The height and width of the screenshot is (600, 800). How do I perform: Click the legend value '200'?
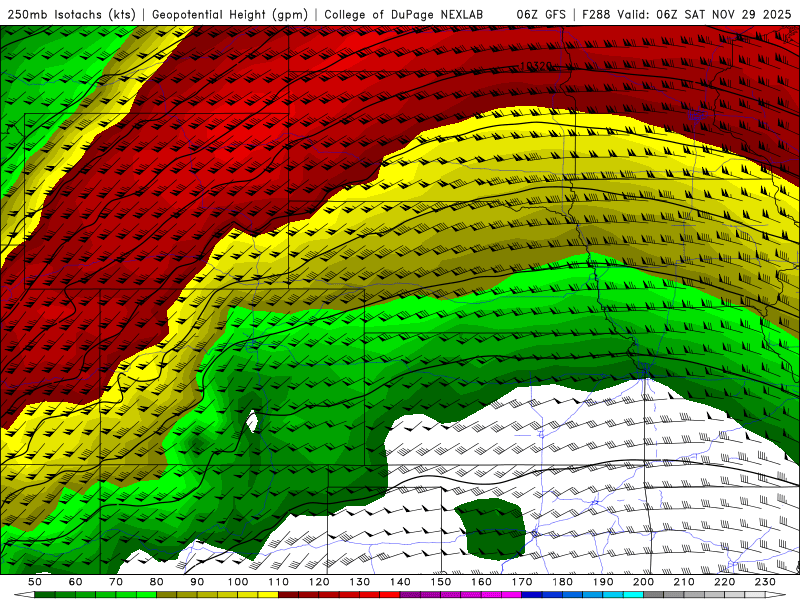[x=643, y=582]
